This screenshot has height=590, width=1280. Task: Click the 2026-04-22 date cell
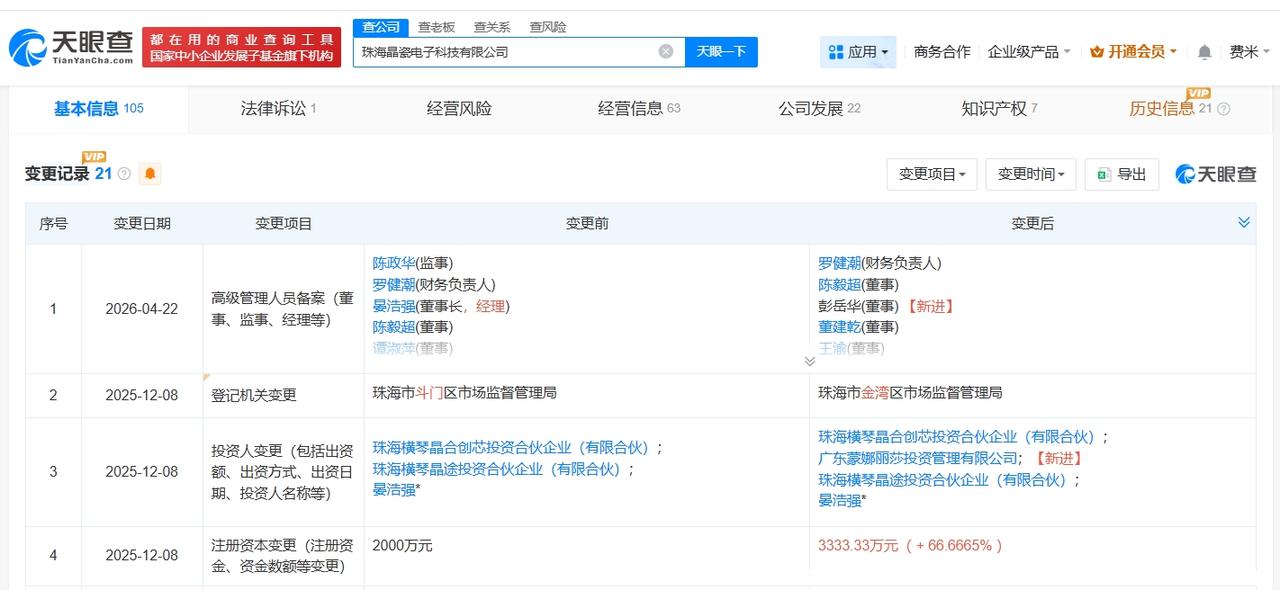(142, 309)
